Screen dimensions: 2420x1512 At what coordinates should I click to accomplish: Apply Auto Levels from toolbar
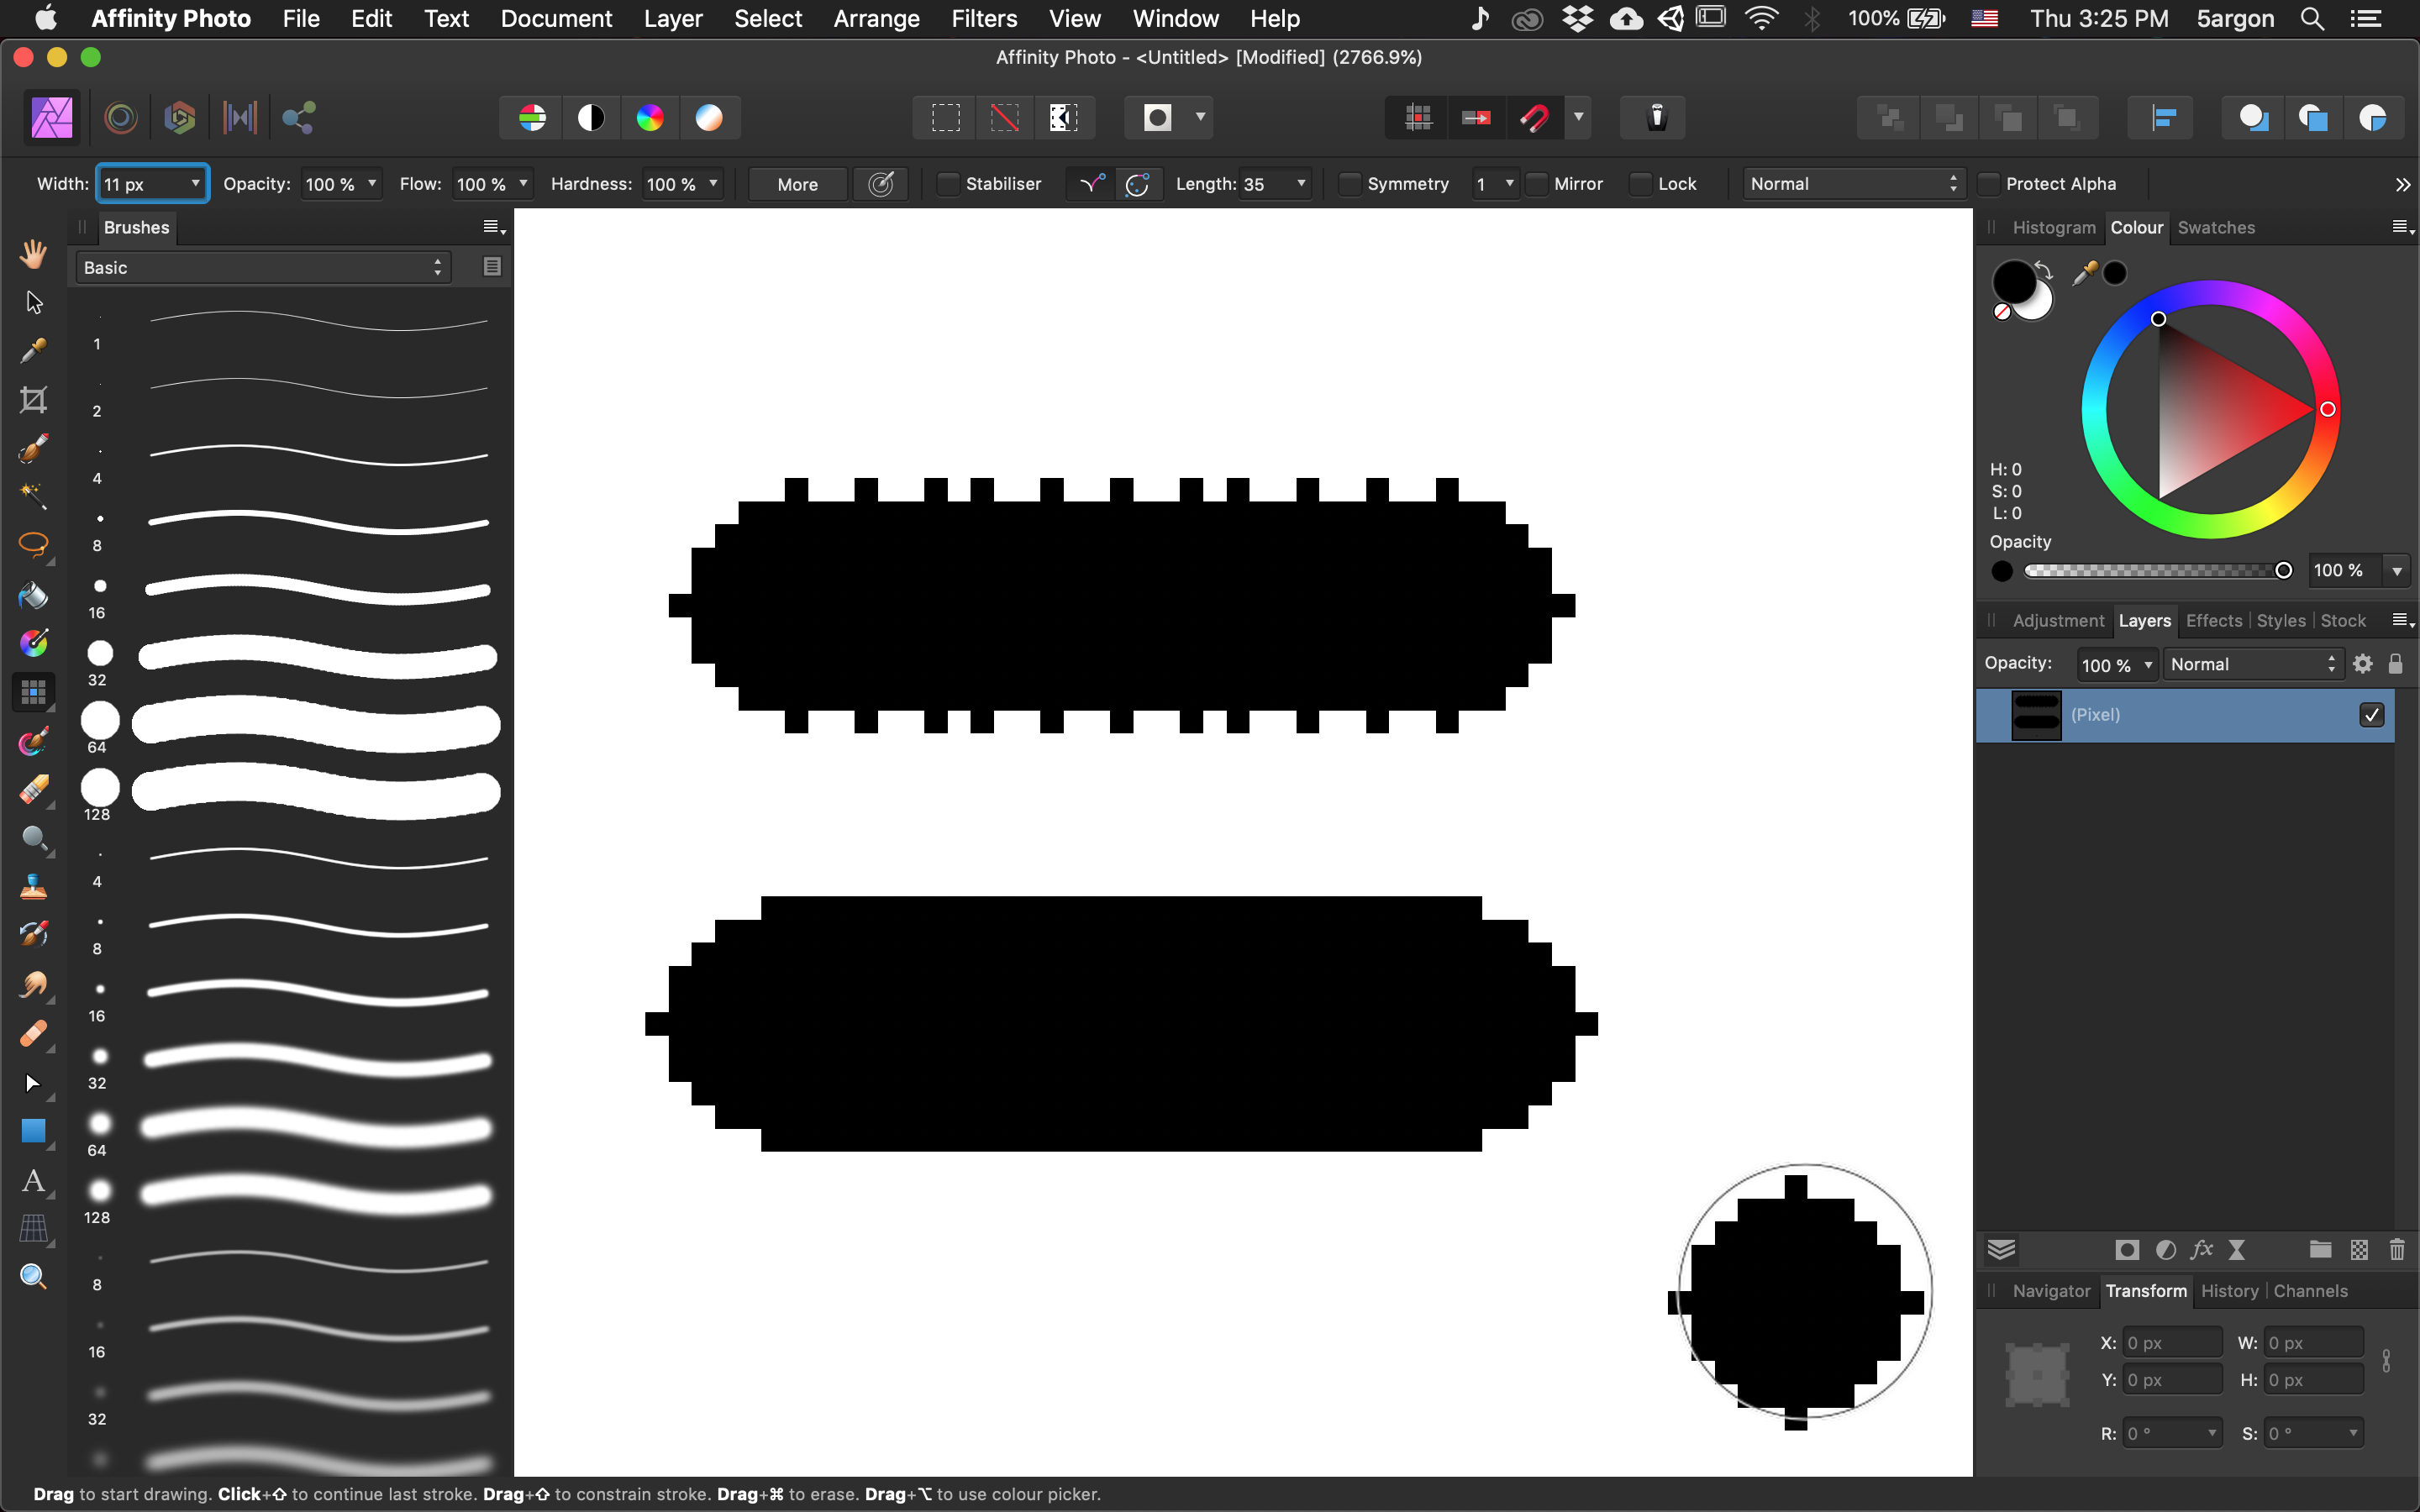533,118
